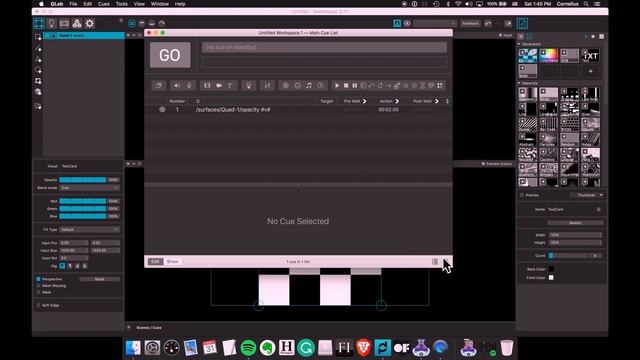Select the add Quad tool
Screen dimensions: 640x360
[x=38, y=37]
